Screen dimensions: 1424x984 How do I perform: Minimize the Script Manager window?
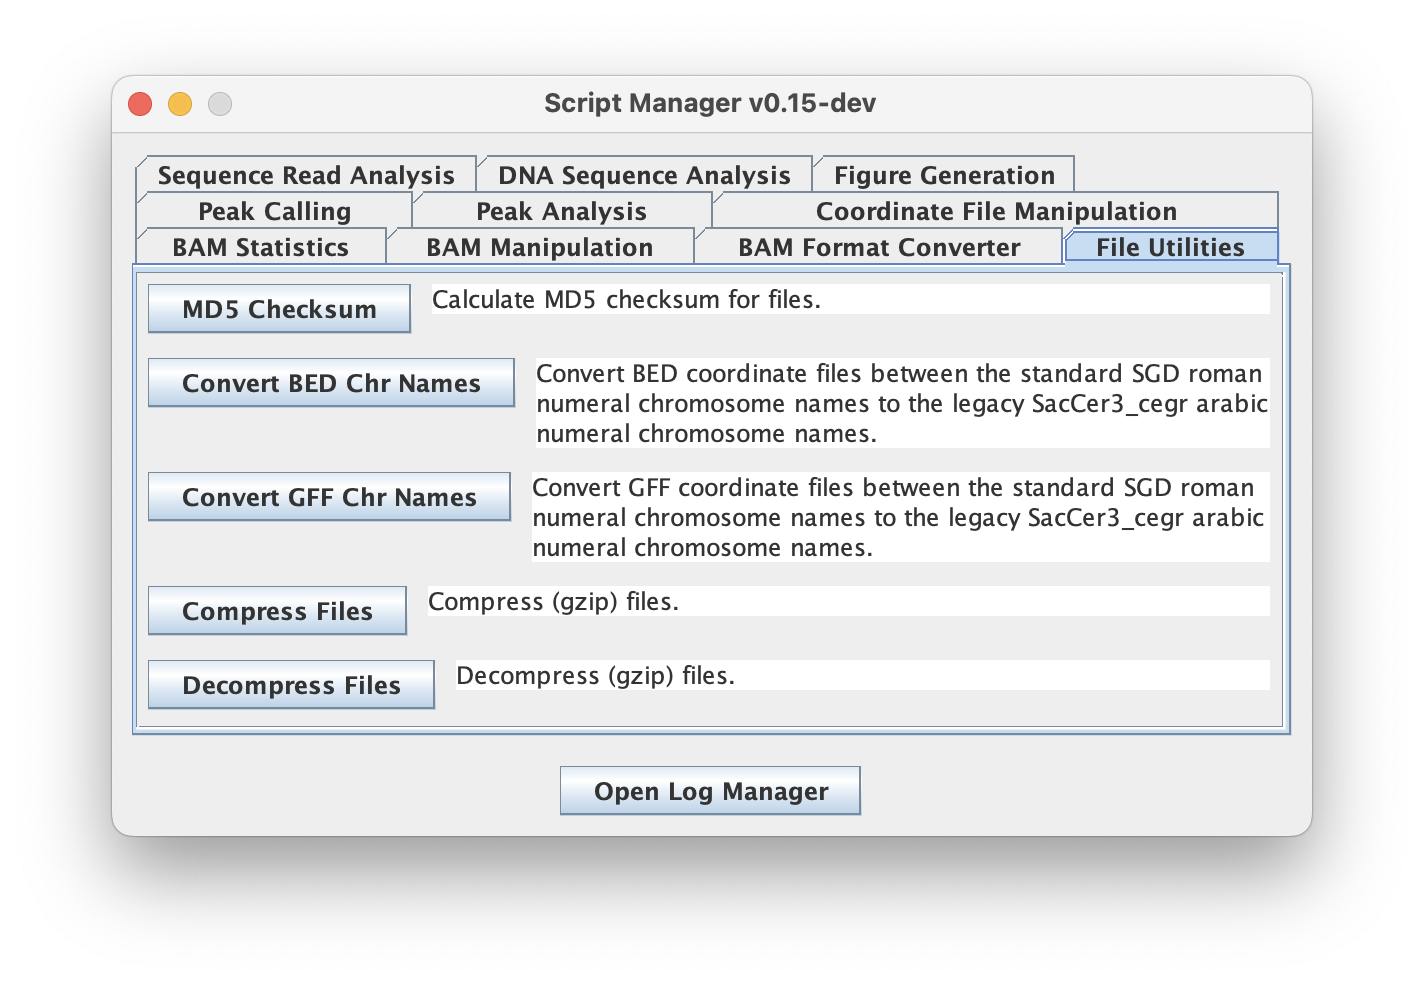[180, 104]
